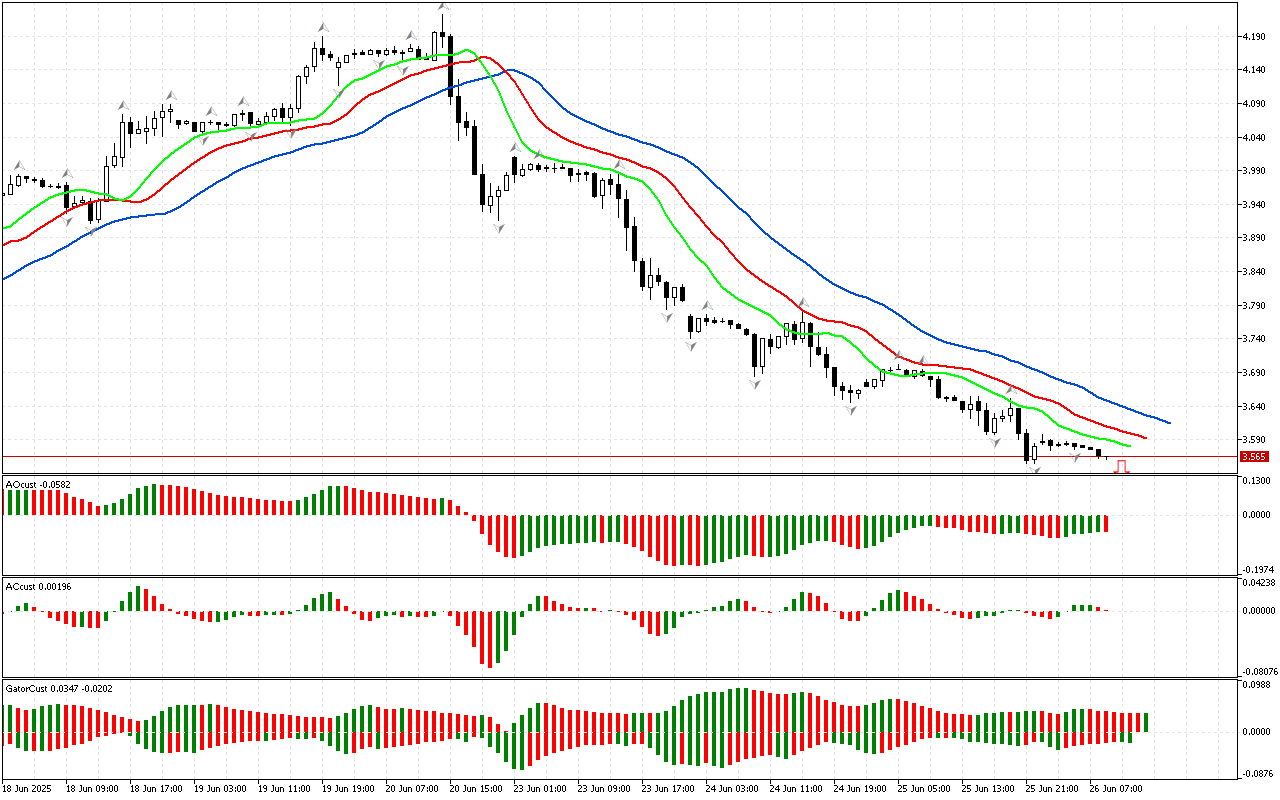Click the rightmost green GatorCust bar

1146,721
